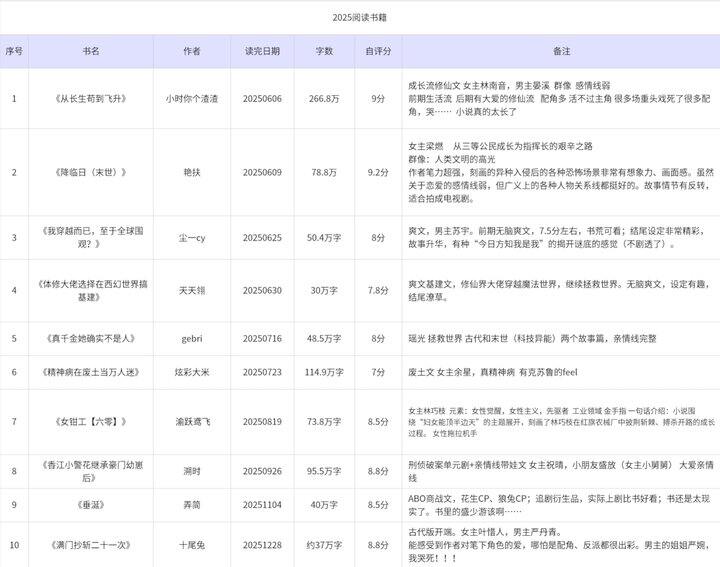Viewport: 720px width, 567px height.
Task: Click rating cell 7分
Action: (x=378, y=372)
